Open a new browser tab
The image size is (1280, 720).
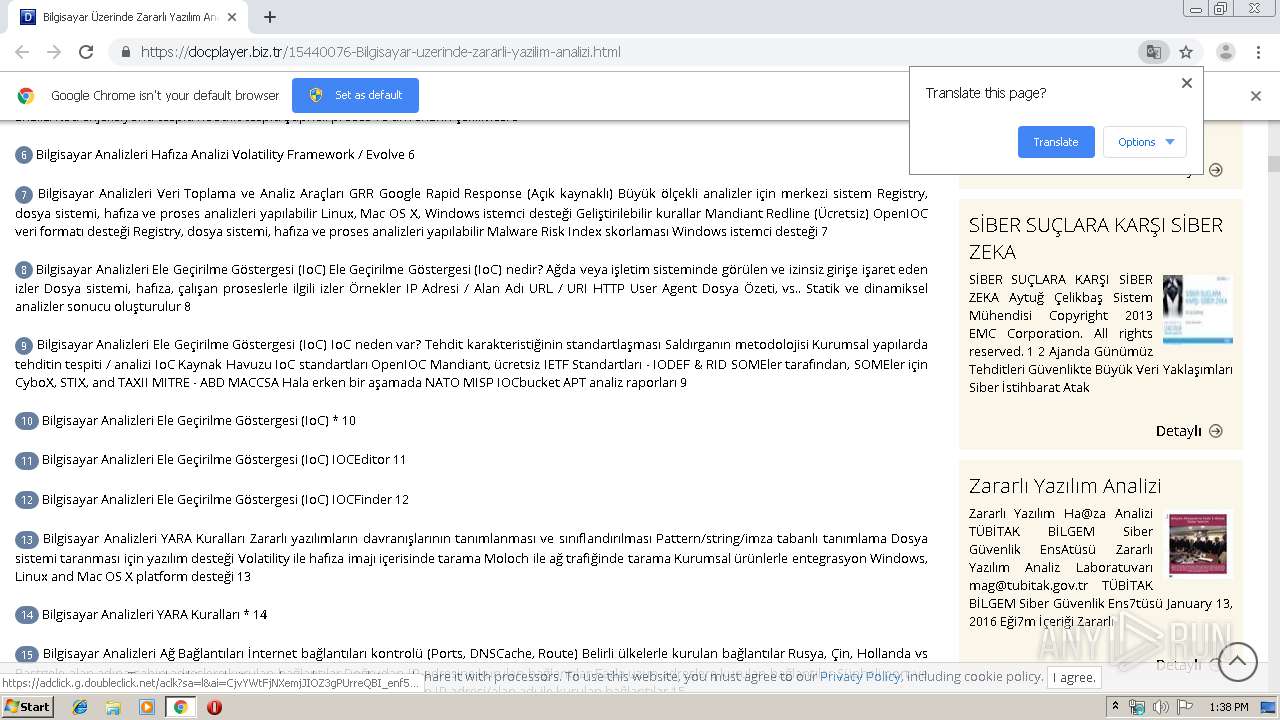click(269, 17)
